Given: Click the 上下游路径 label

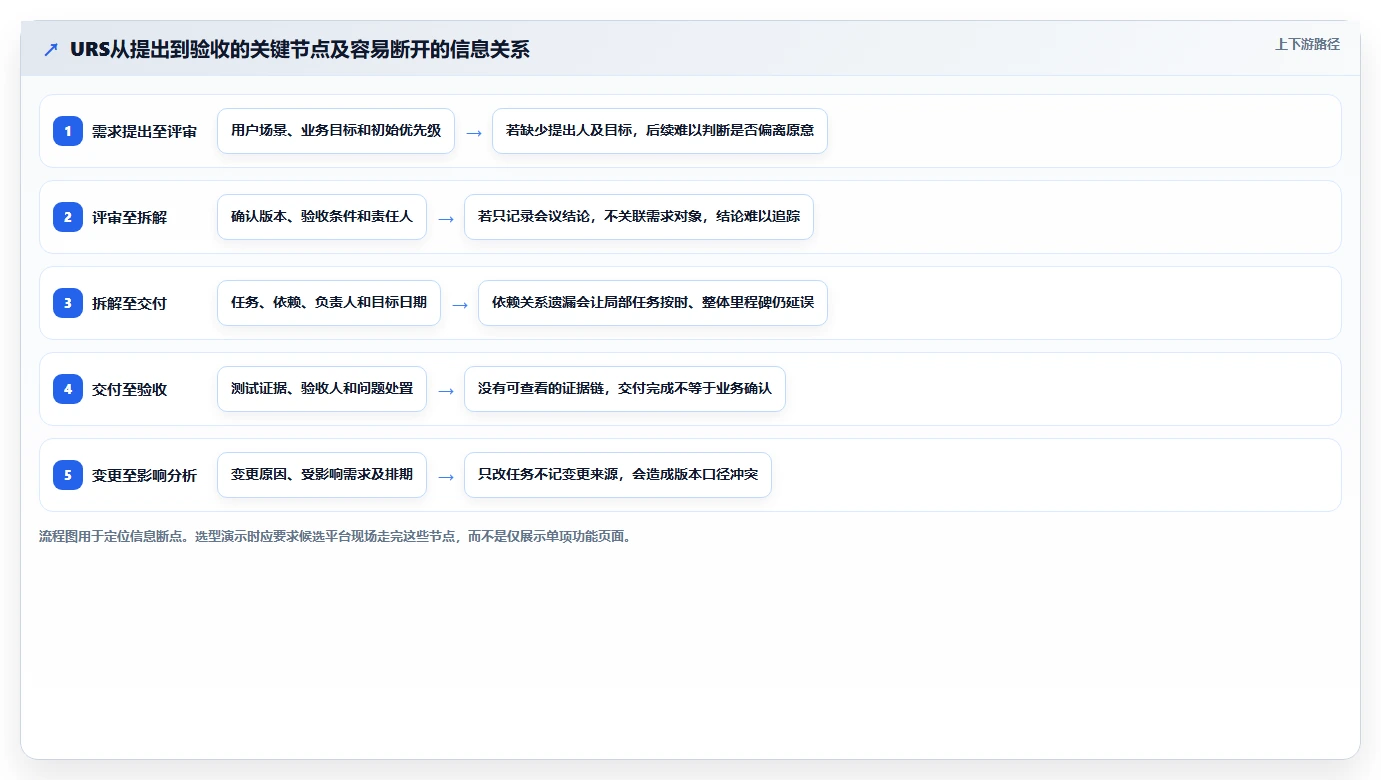Looking at the screenshot, I should [x=1307, y=44].
